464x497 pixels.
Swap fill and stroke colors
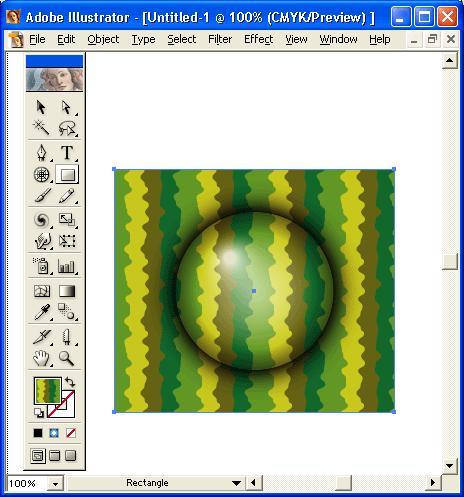(70, 381)
